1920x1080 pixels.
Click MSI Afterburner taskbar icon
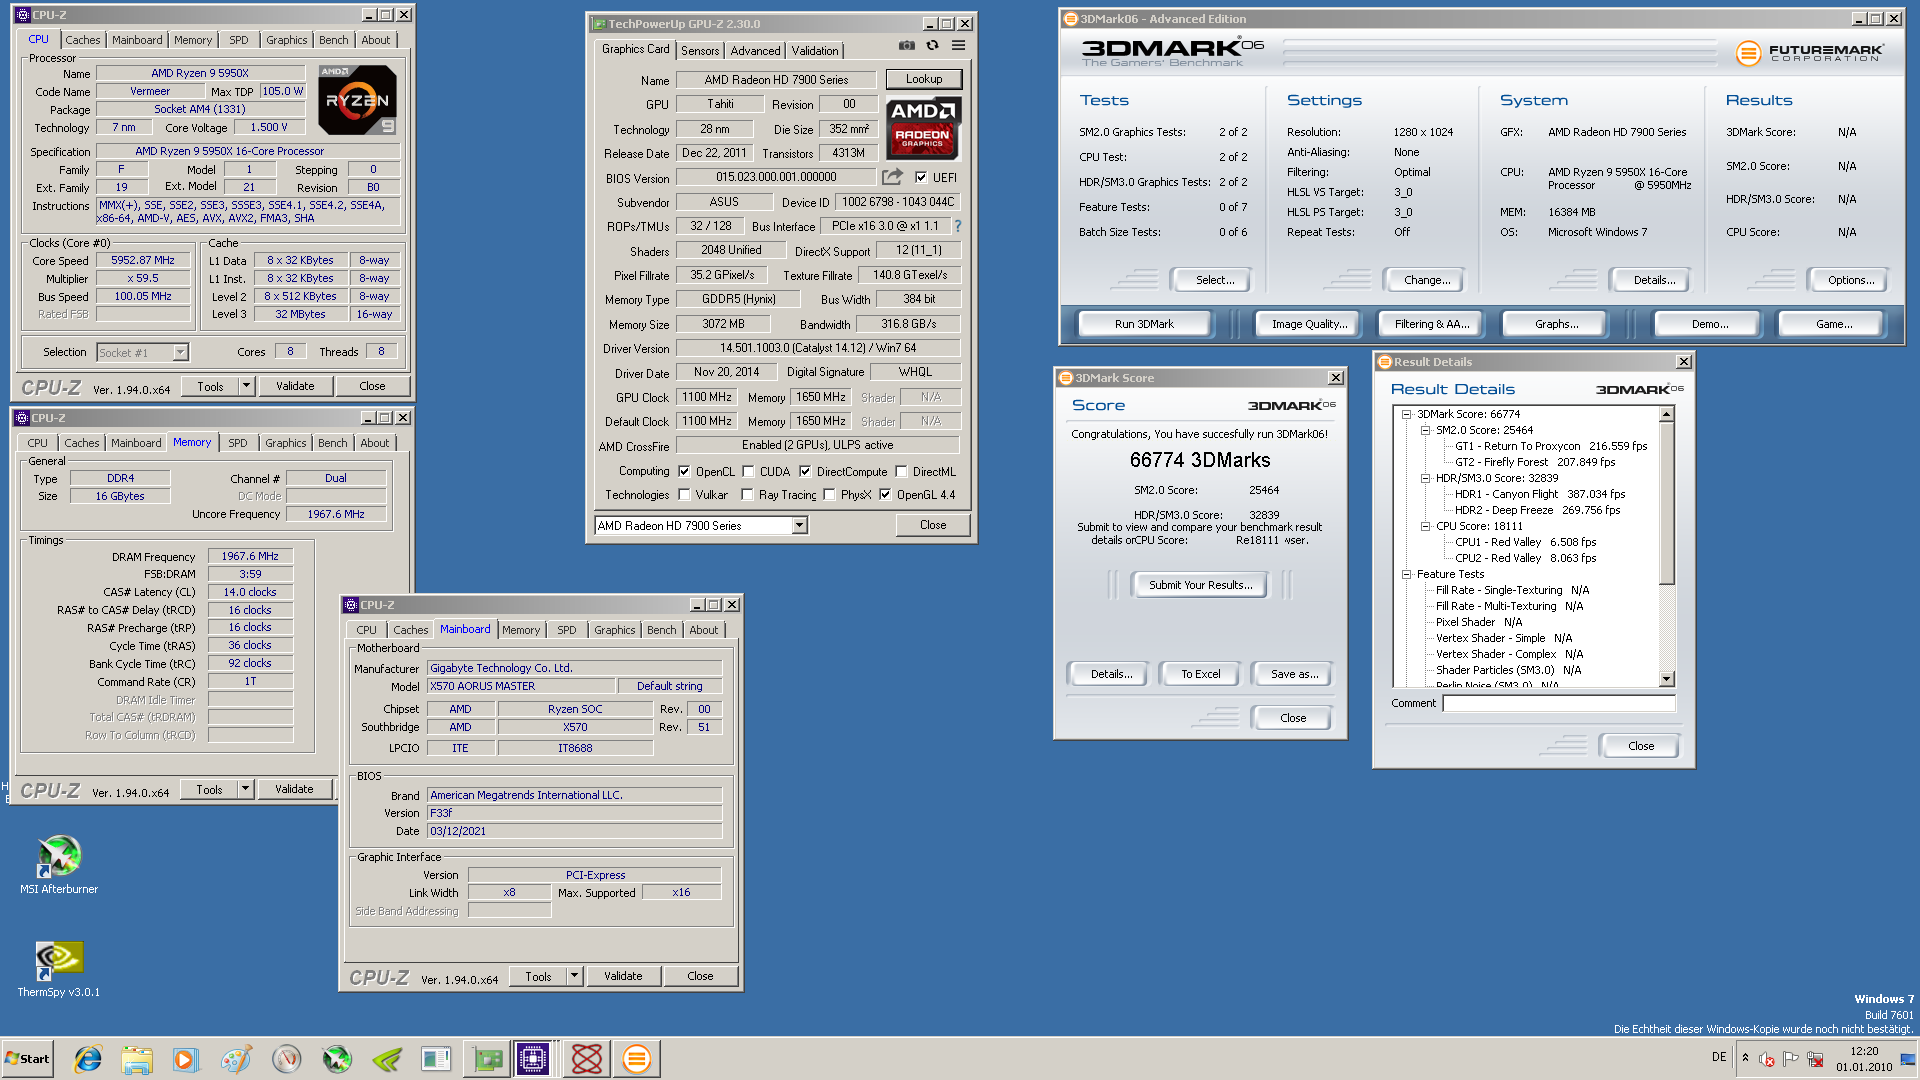337,1059
